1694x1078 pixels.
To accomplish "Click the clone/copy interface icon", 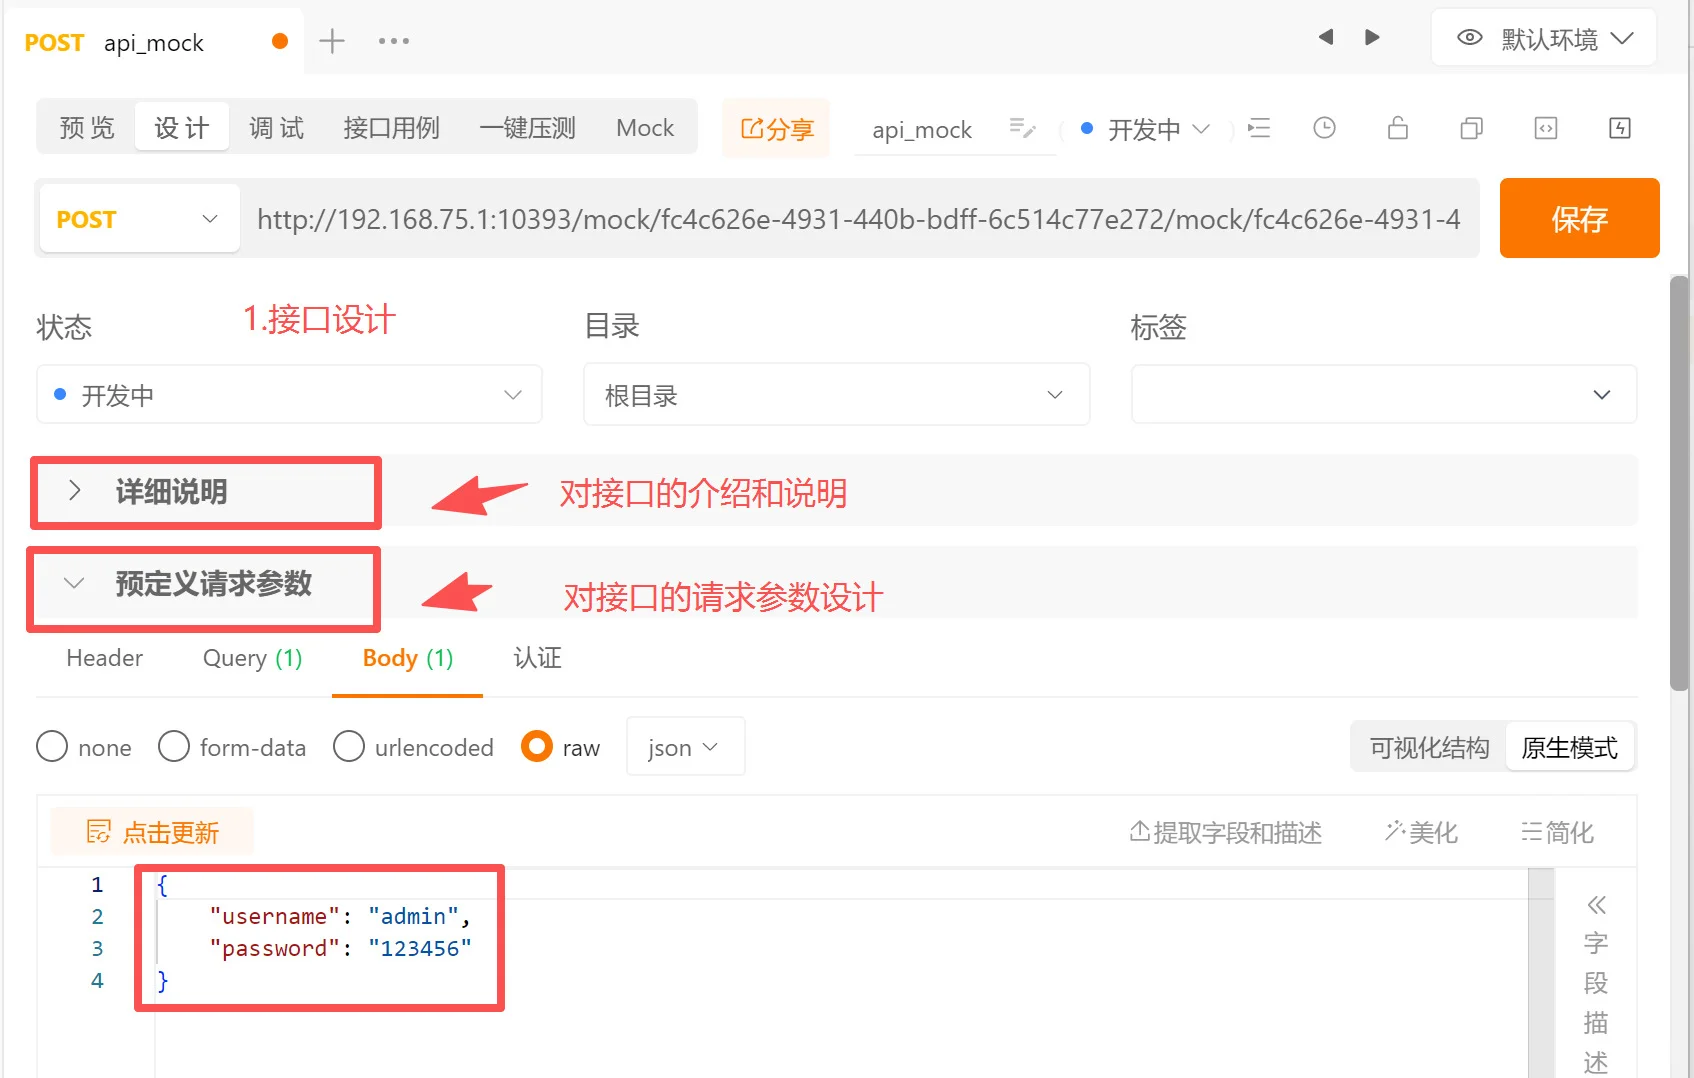I will 1470,128.
